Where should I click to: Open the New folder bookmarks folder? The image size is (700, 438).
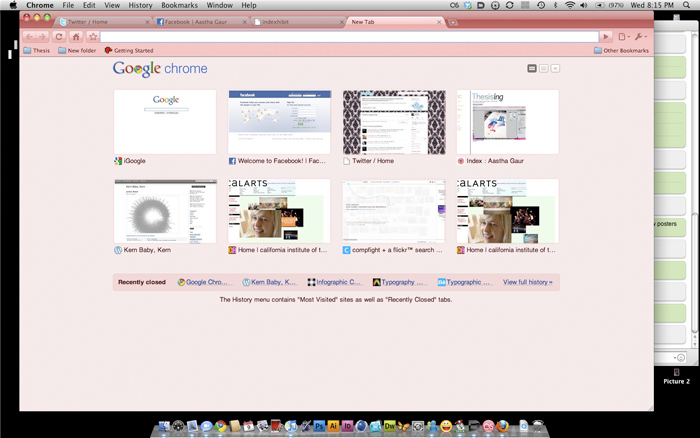(x=77, y=50)
